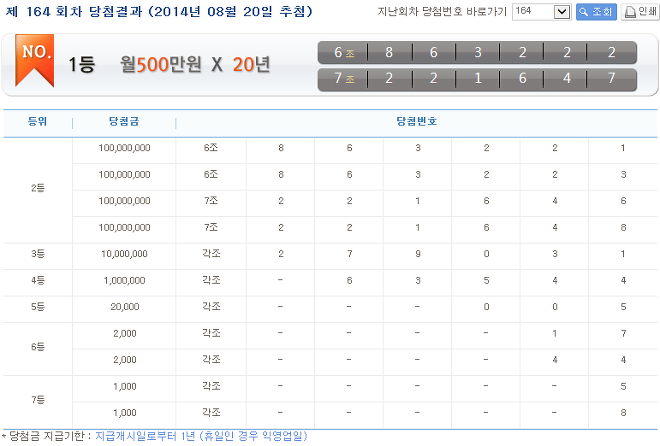Click the 등위 column header
The height and width of the screenshot is (446, 660).
[37, 122]
